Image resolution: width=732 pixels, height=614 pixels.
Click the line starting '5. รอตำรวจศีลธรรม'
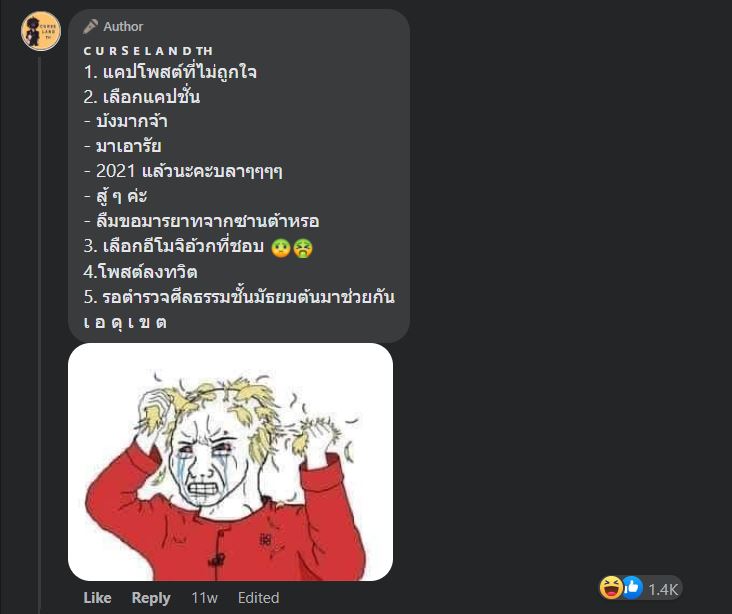[x=239, y=297]
